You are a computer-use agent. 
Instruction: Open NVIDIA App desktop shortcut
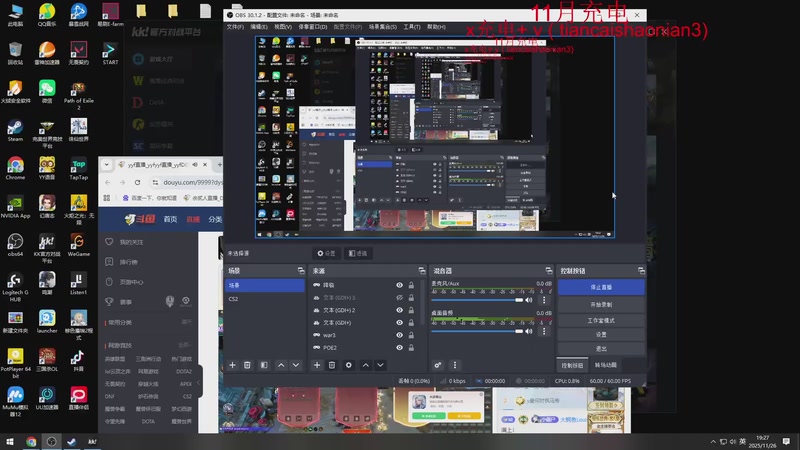pyautogui.click(x=15, y=207)
